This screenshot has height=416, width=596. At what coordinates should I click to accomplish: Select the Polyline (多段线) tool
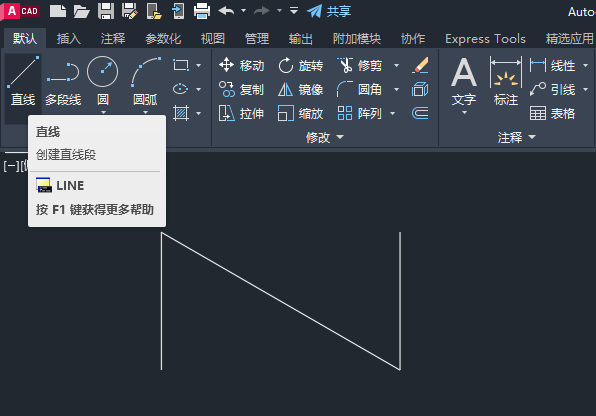coord(63,81)
